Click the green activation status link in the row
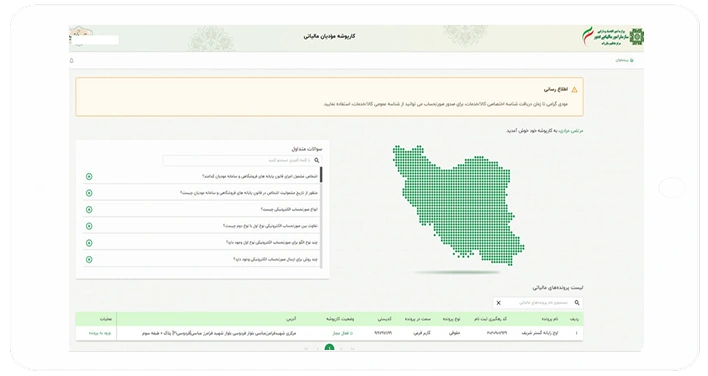The width and height of the screenshot is (708, 376). point(343,333)
